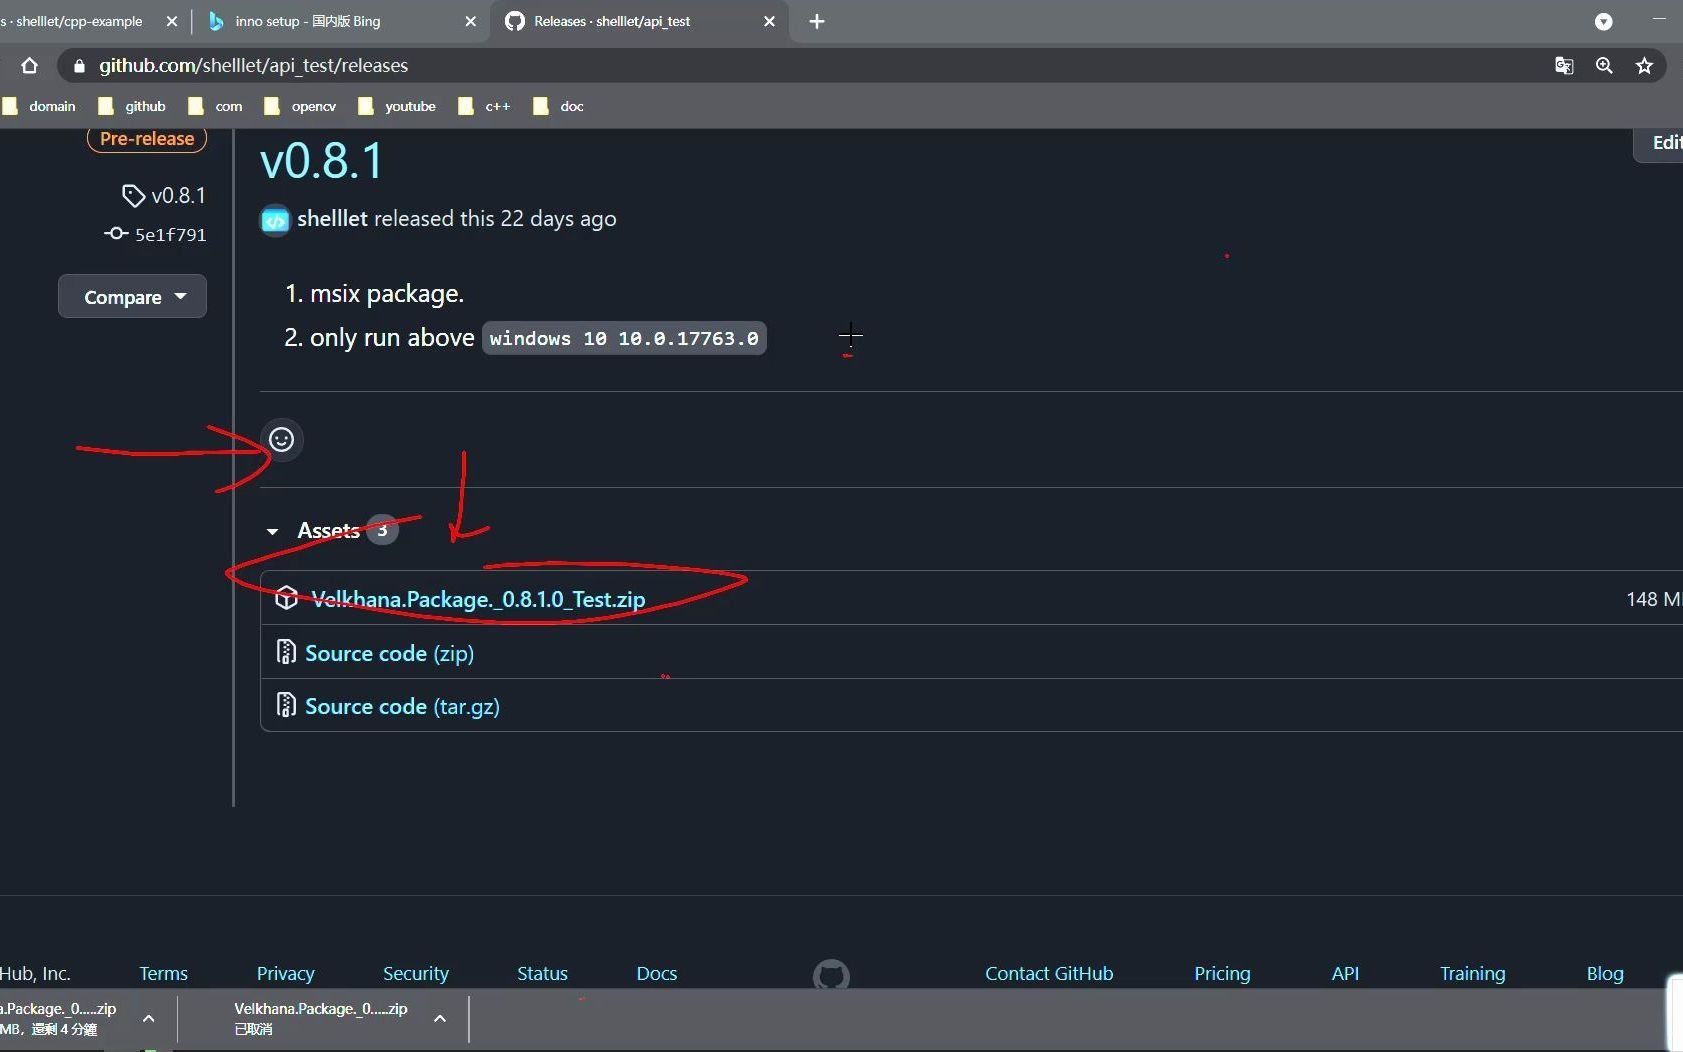1683x1052 pixels.
Task: Open the API footer link
Action: pos(1345,973)
